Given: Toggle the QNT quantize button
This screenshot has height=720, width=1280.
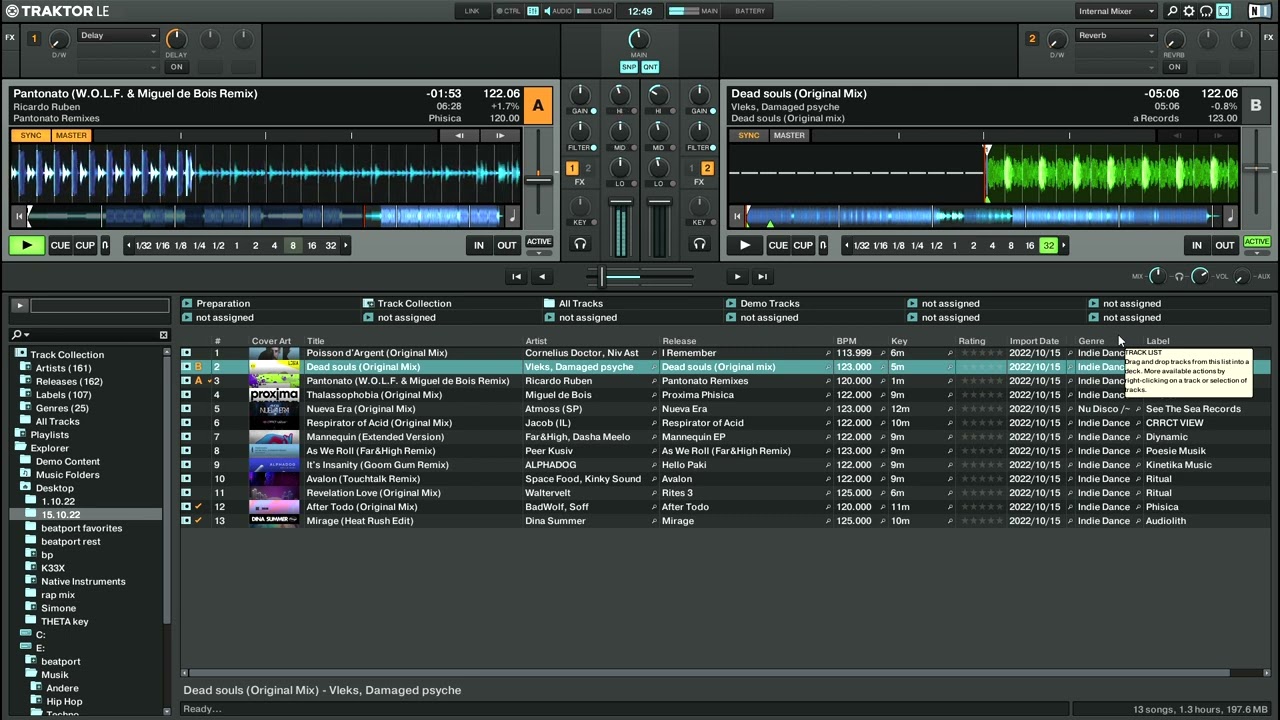Looking at the screenshot, I should [650, 67].
